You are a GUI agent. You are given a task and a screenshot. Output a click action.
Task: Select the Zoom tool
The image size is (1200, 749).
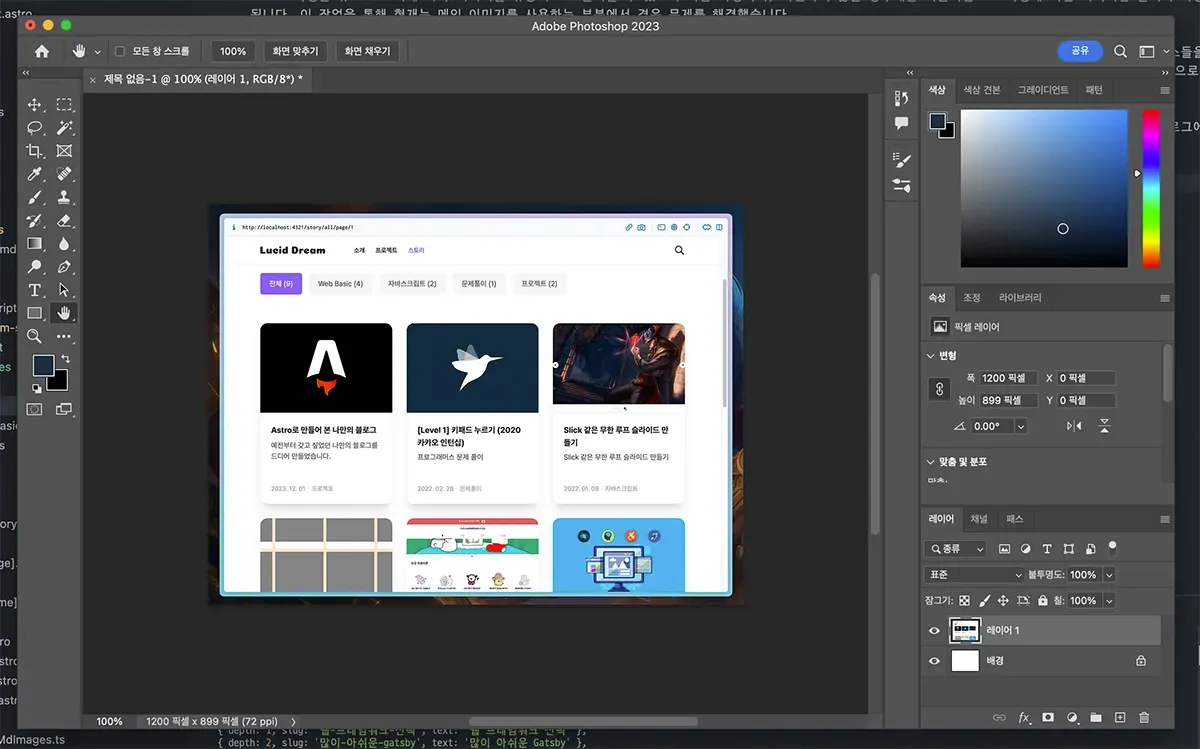coord(34,336)
